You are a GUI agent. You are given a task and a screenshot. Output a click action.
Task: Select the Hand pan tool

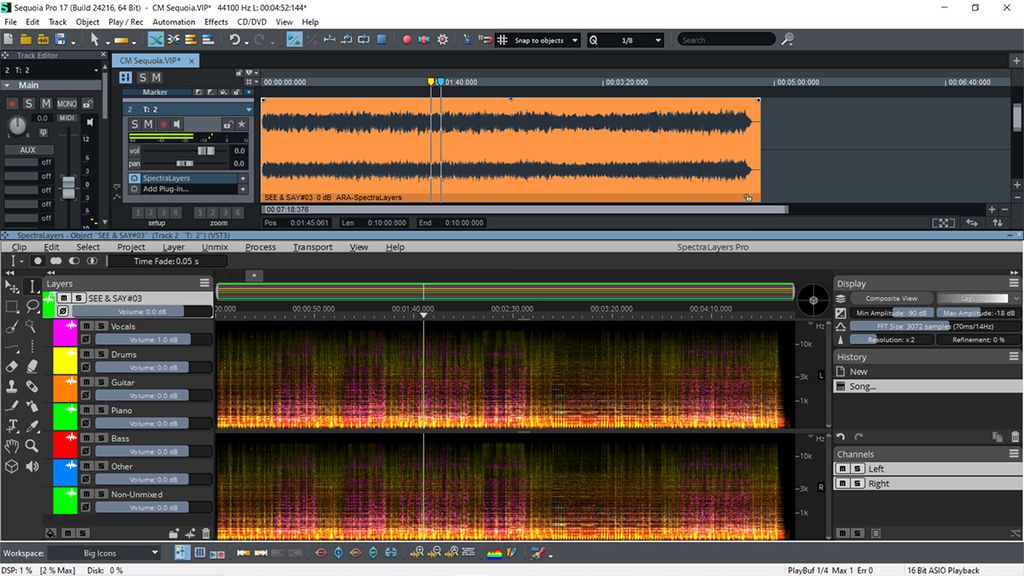(11, 448)
